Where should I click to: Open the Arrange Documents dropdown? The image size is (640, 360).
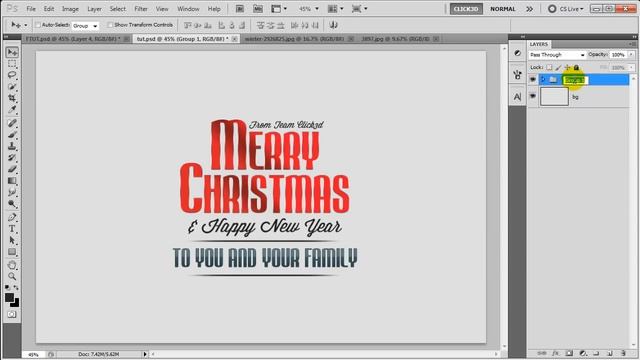[336, 9]
